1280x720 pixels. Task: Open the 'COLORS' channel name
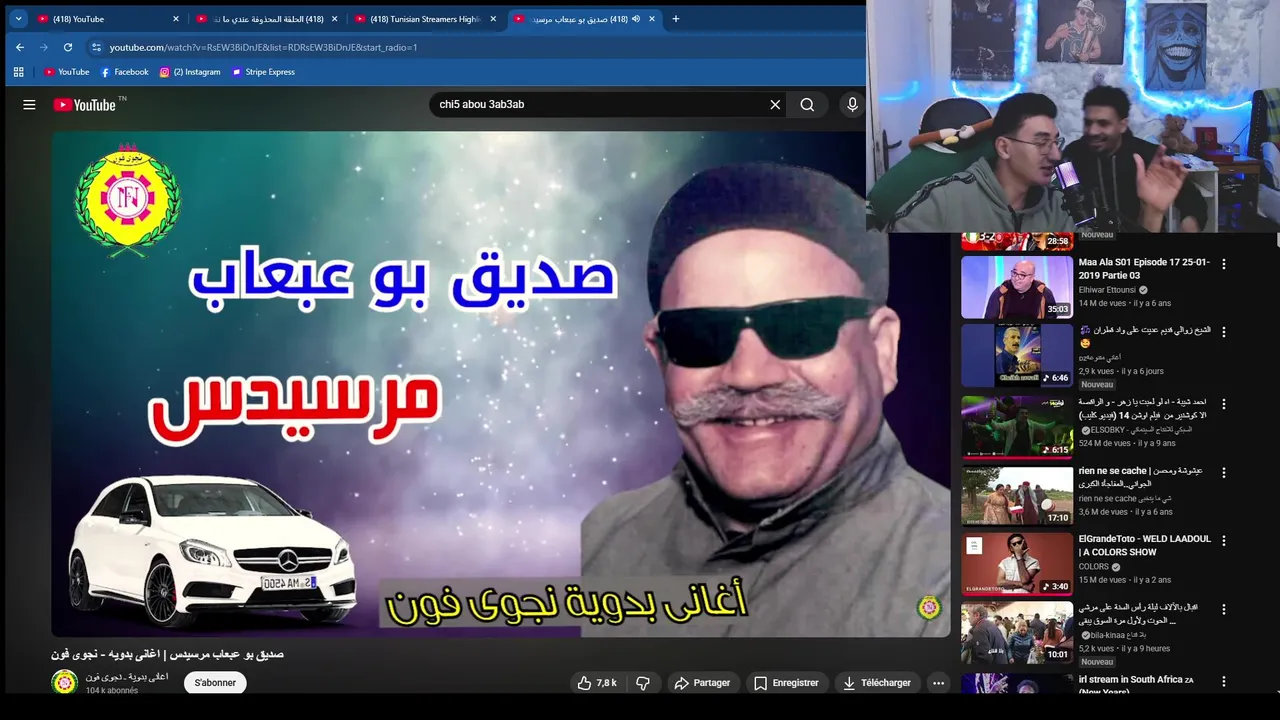coord(1093,567)
